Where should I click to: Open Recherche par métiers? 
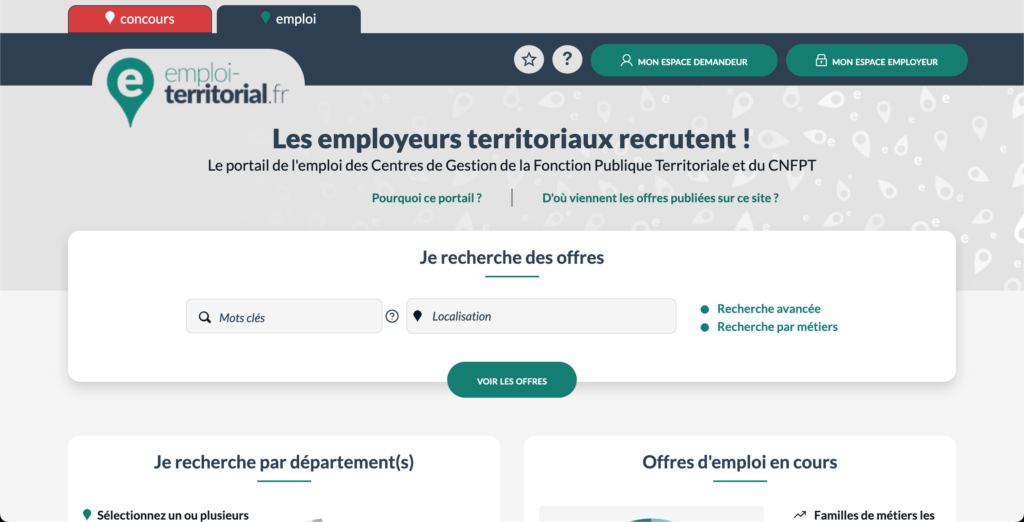point(777,327)
